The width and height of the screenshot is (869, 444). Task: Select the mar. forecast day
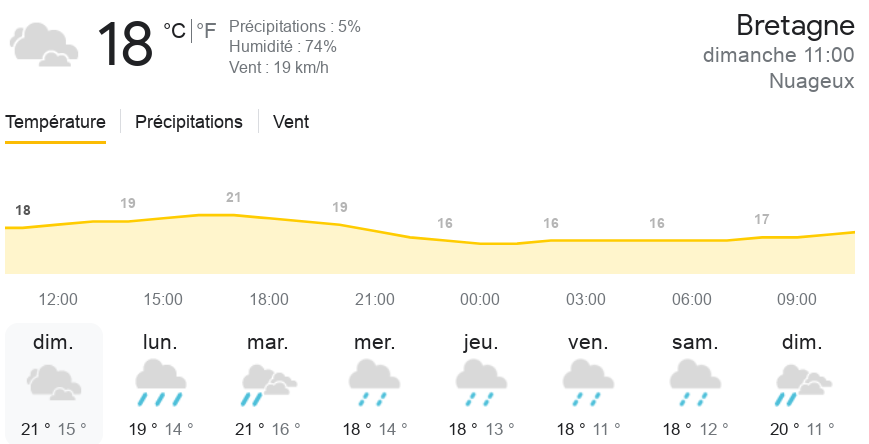pos(267,343)
